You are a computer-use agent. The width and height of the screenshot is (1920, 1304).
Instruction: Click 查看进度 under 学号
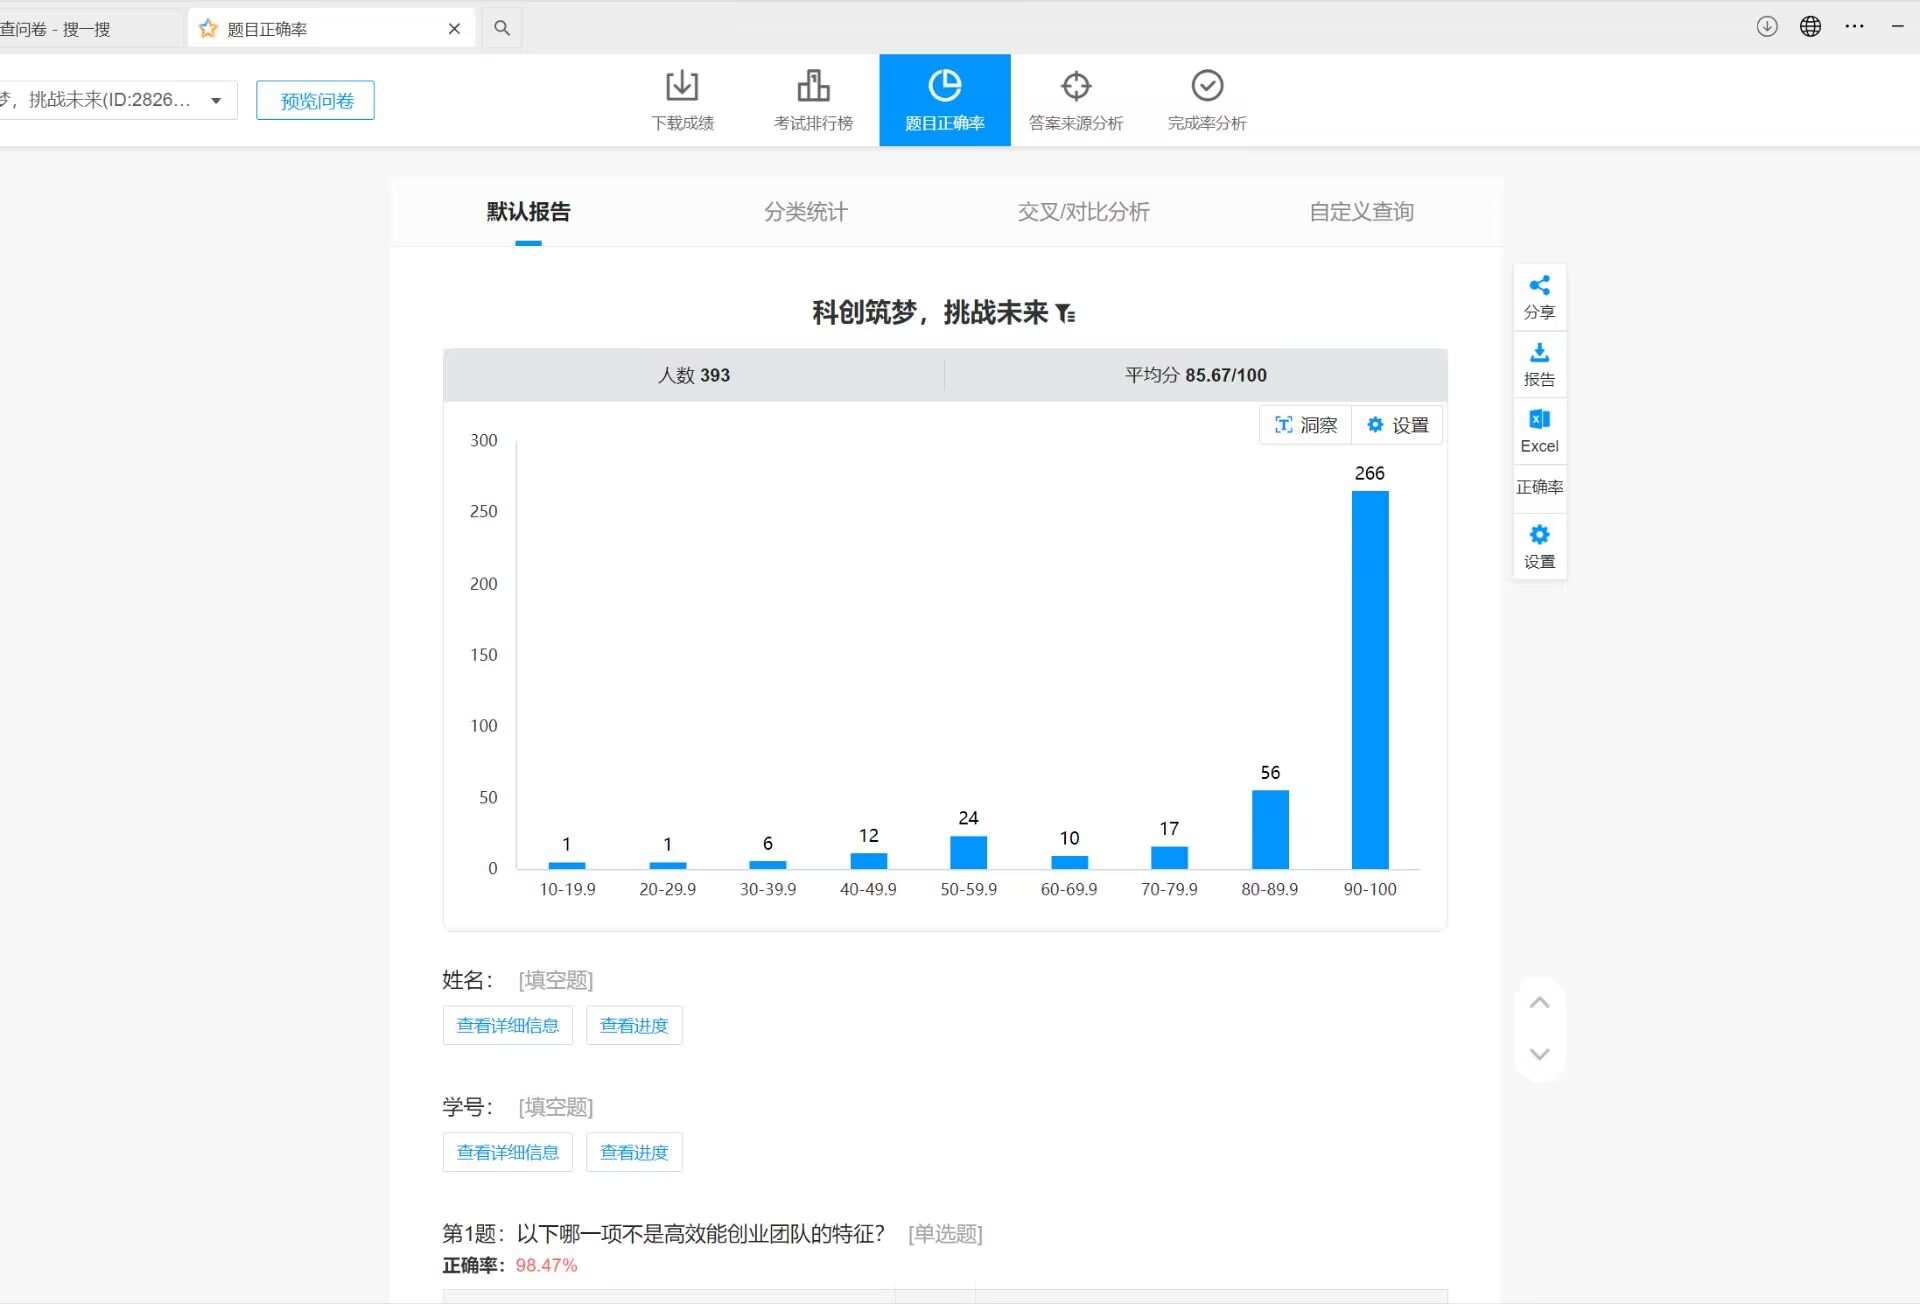tap(633, 1153)
